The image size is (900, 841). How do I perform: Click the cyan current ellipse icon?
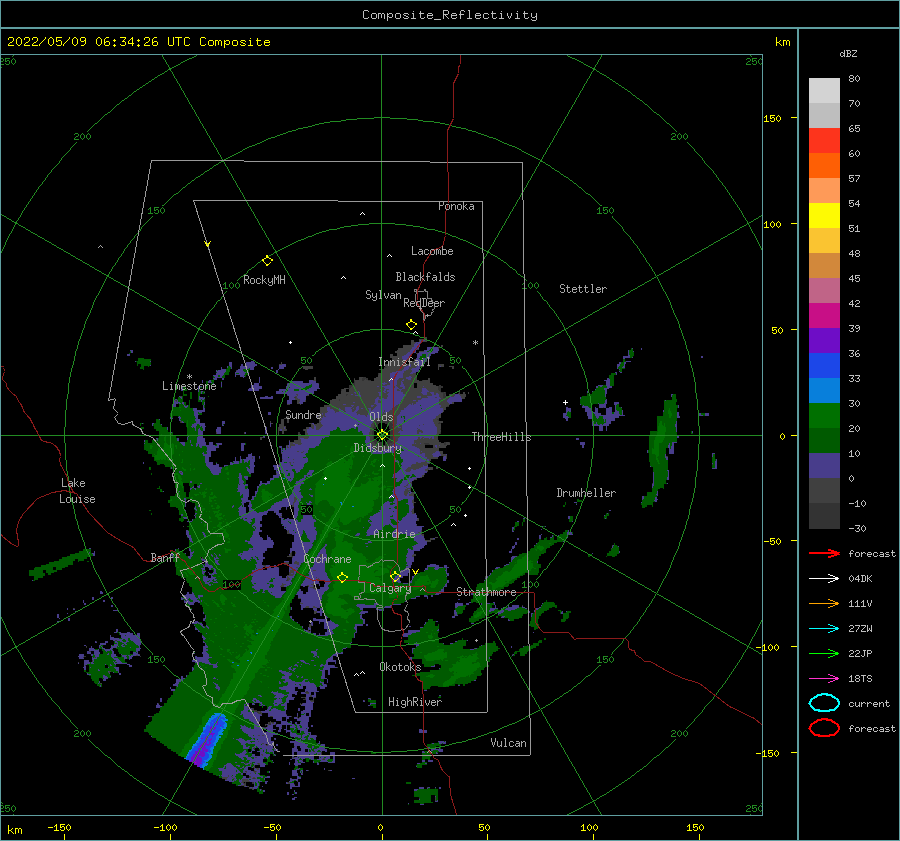coord(824,703)
